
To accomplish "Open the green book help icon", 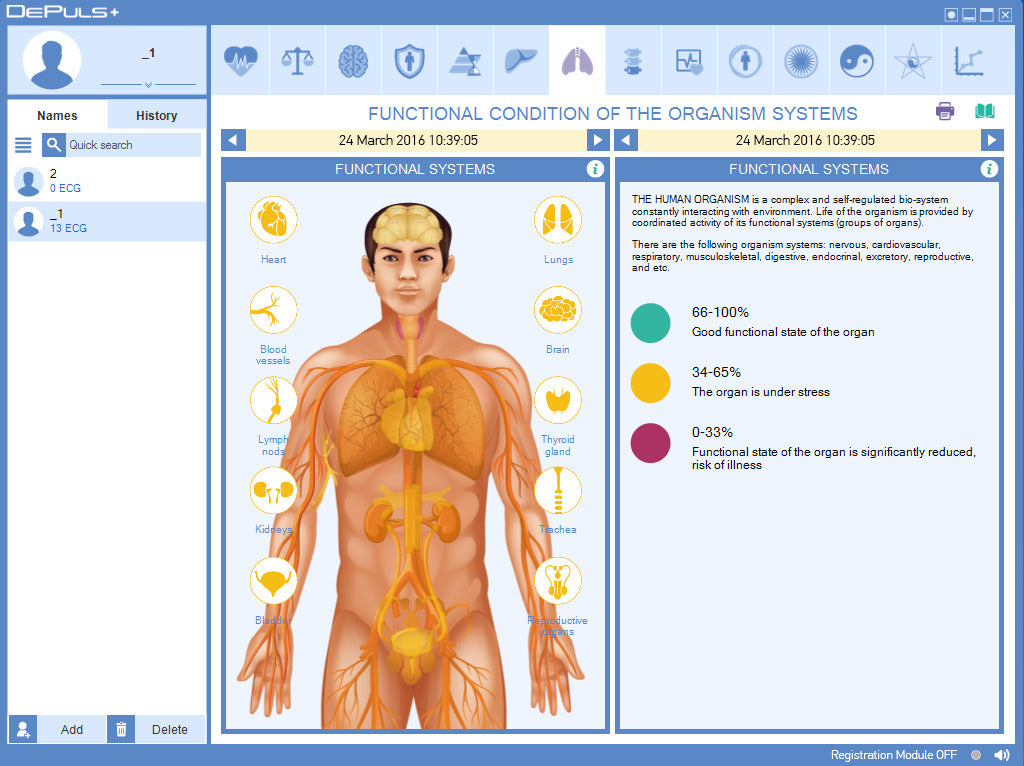I will (x=985, y=112).
